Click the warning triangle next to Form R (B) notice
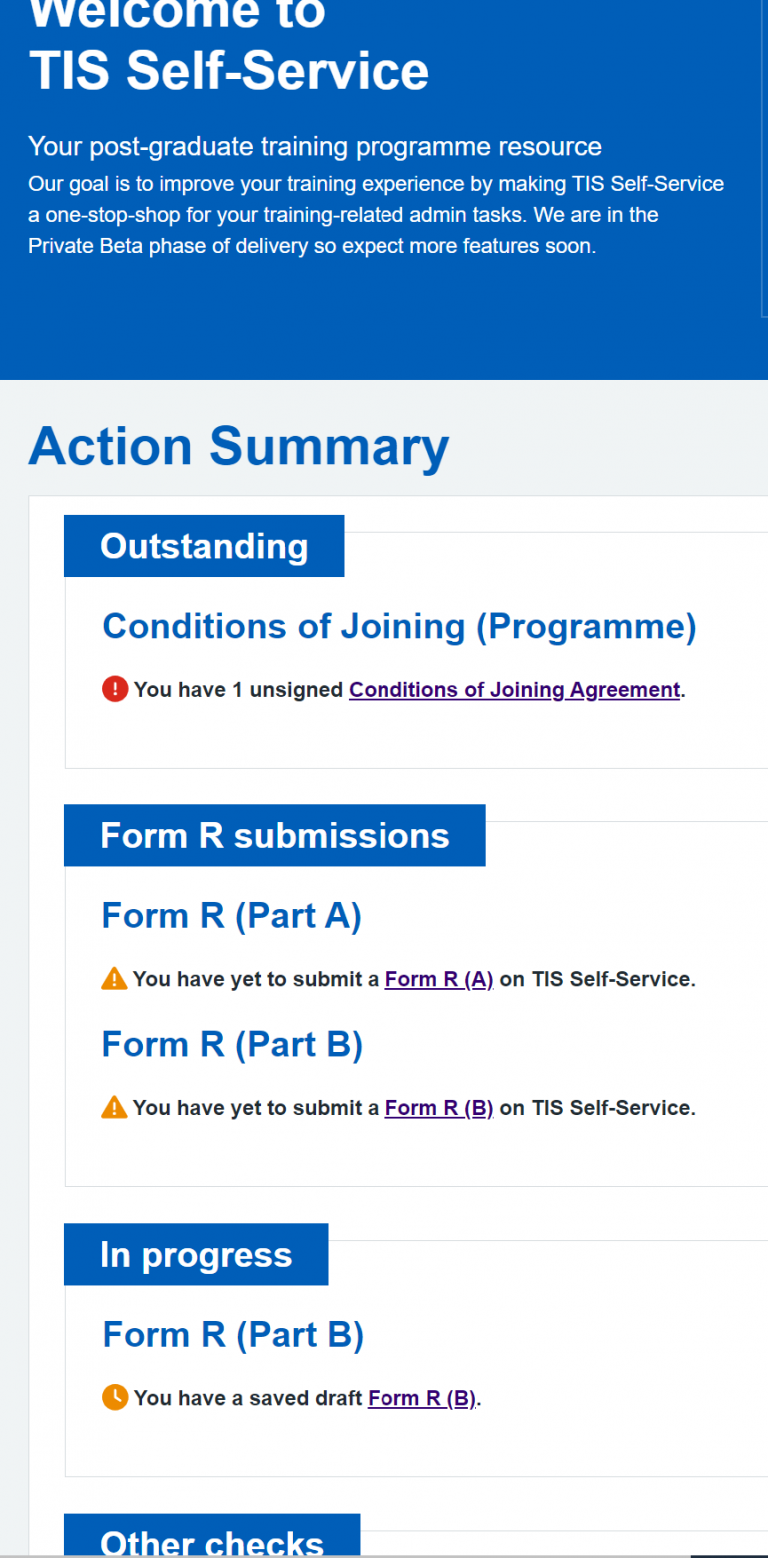This screenshot has width=768, height=1558. pos(113,1107)
